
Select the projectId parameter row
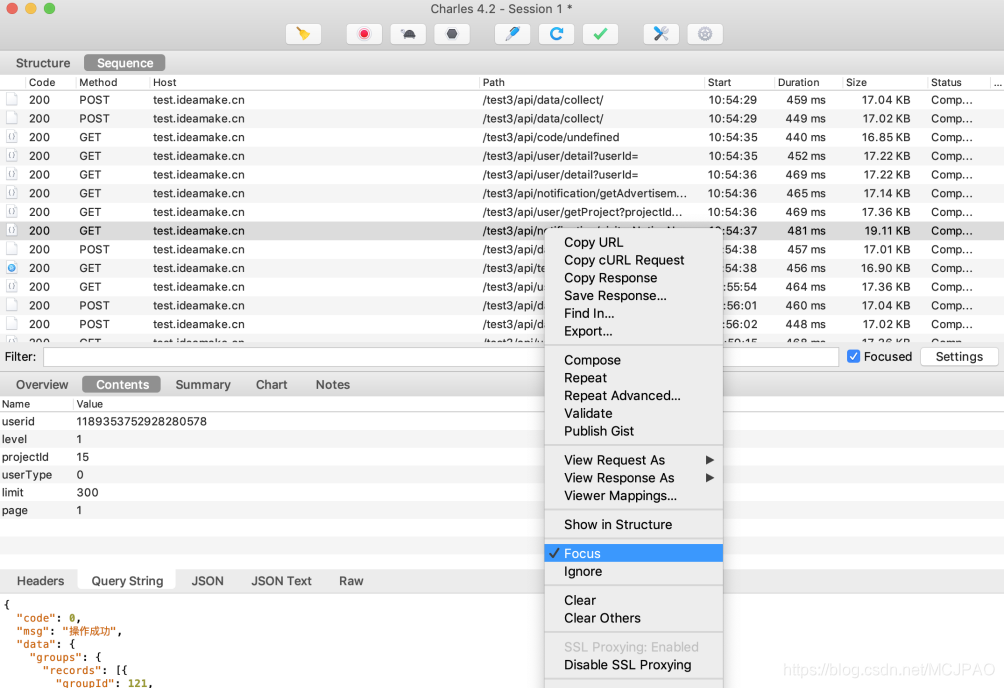coord(272,457)
